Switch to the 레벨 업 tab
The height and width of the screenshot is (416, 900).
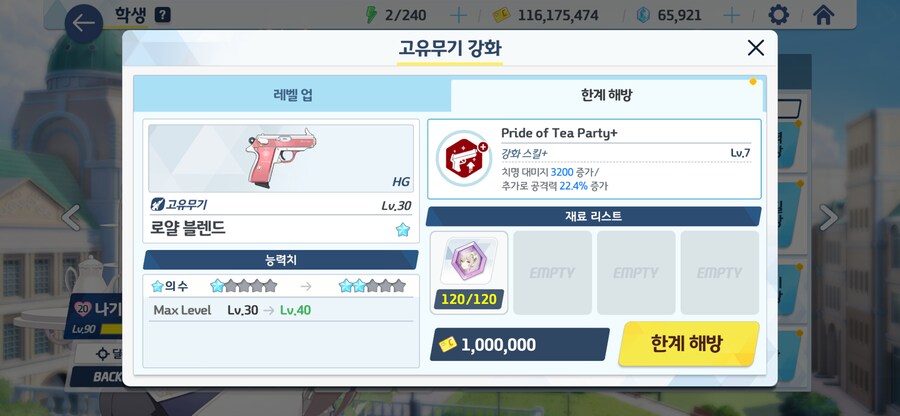293,95
